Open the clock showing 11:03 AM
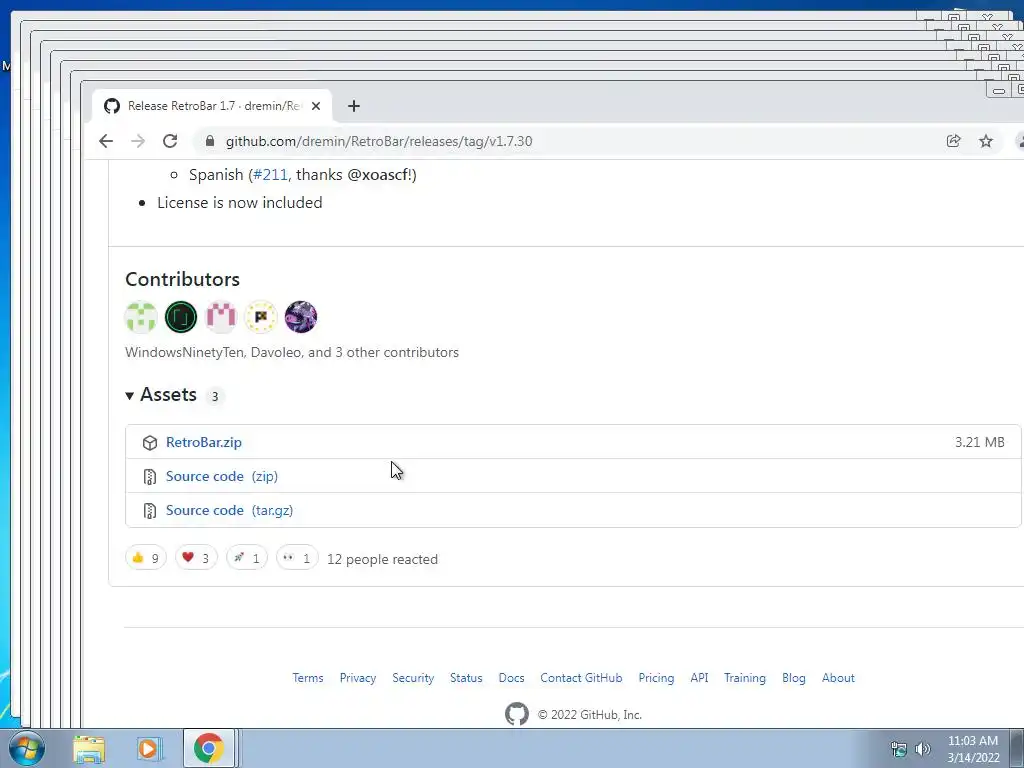This screenshot has width=1024, height=768. click(973, 749)
